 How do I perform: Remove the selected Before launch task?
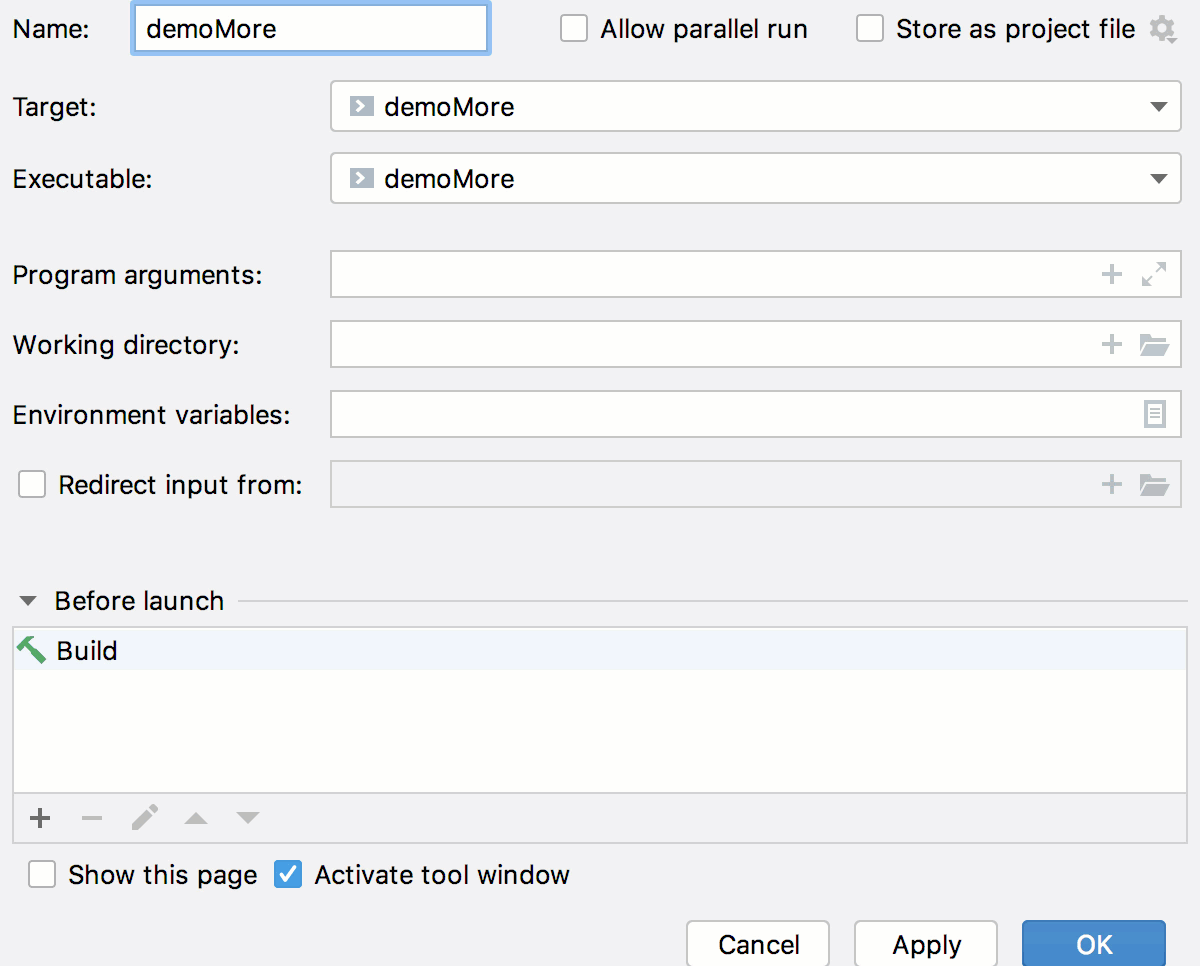[92, 819]
